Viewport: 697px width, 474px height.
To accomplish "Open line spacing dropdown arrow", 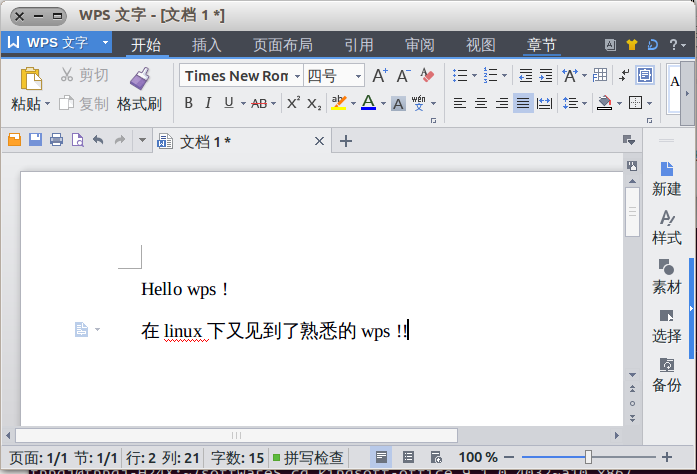I will pos(584,104).
